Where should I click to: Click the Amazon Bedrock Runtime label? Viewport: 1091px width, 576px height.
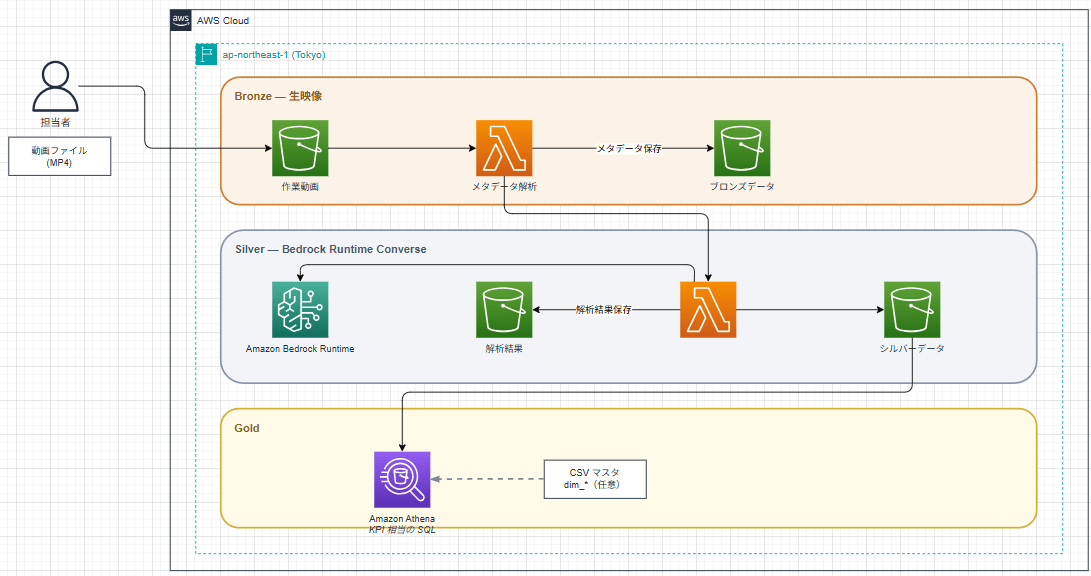pyautogui.click(x=300, y=349)
